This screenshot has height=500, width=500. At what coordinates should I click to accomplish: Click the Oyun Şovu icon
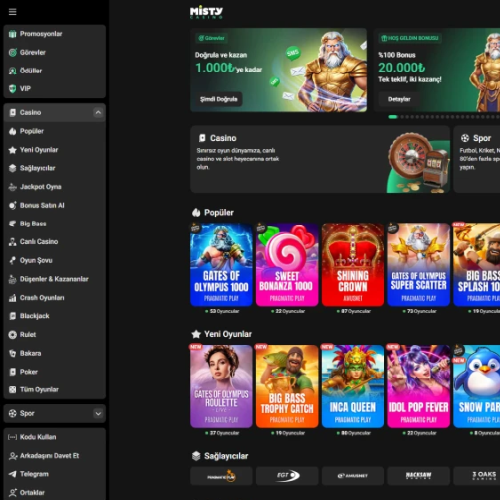(x=12, y=260)
